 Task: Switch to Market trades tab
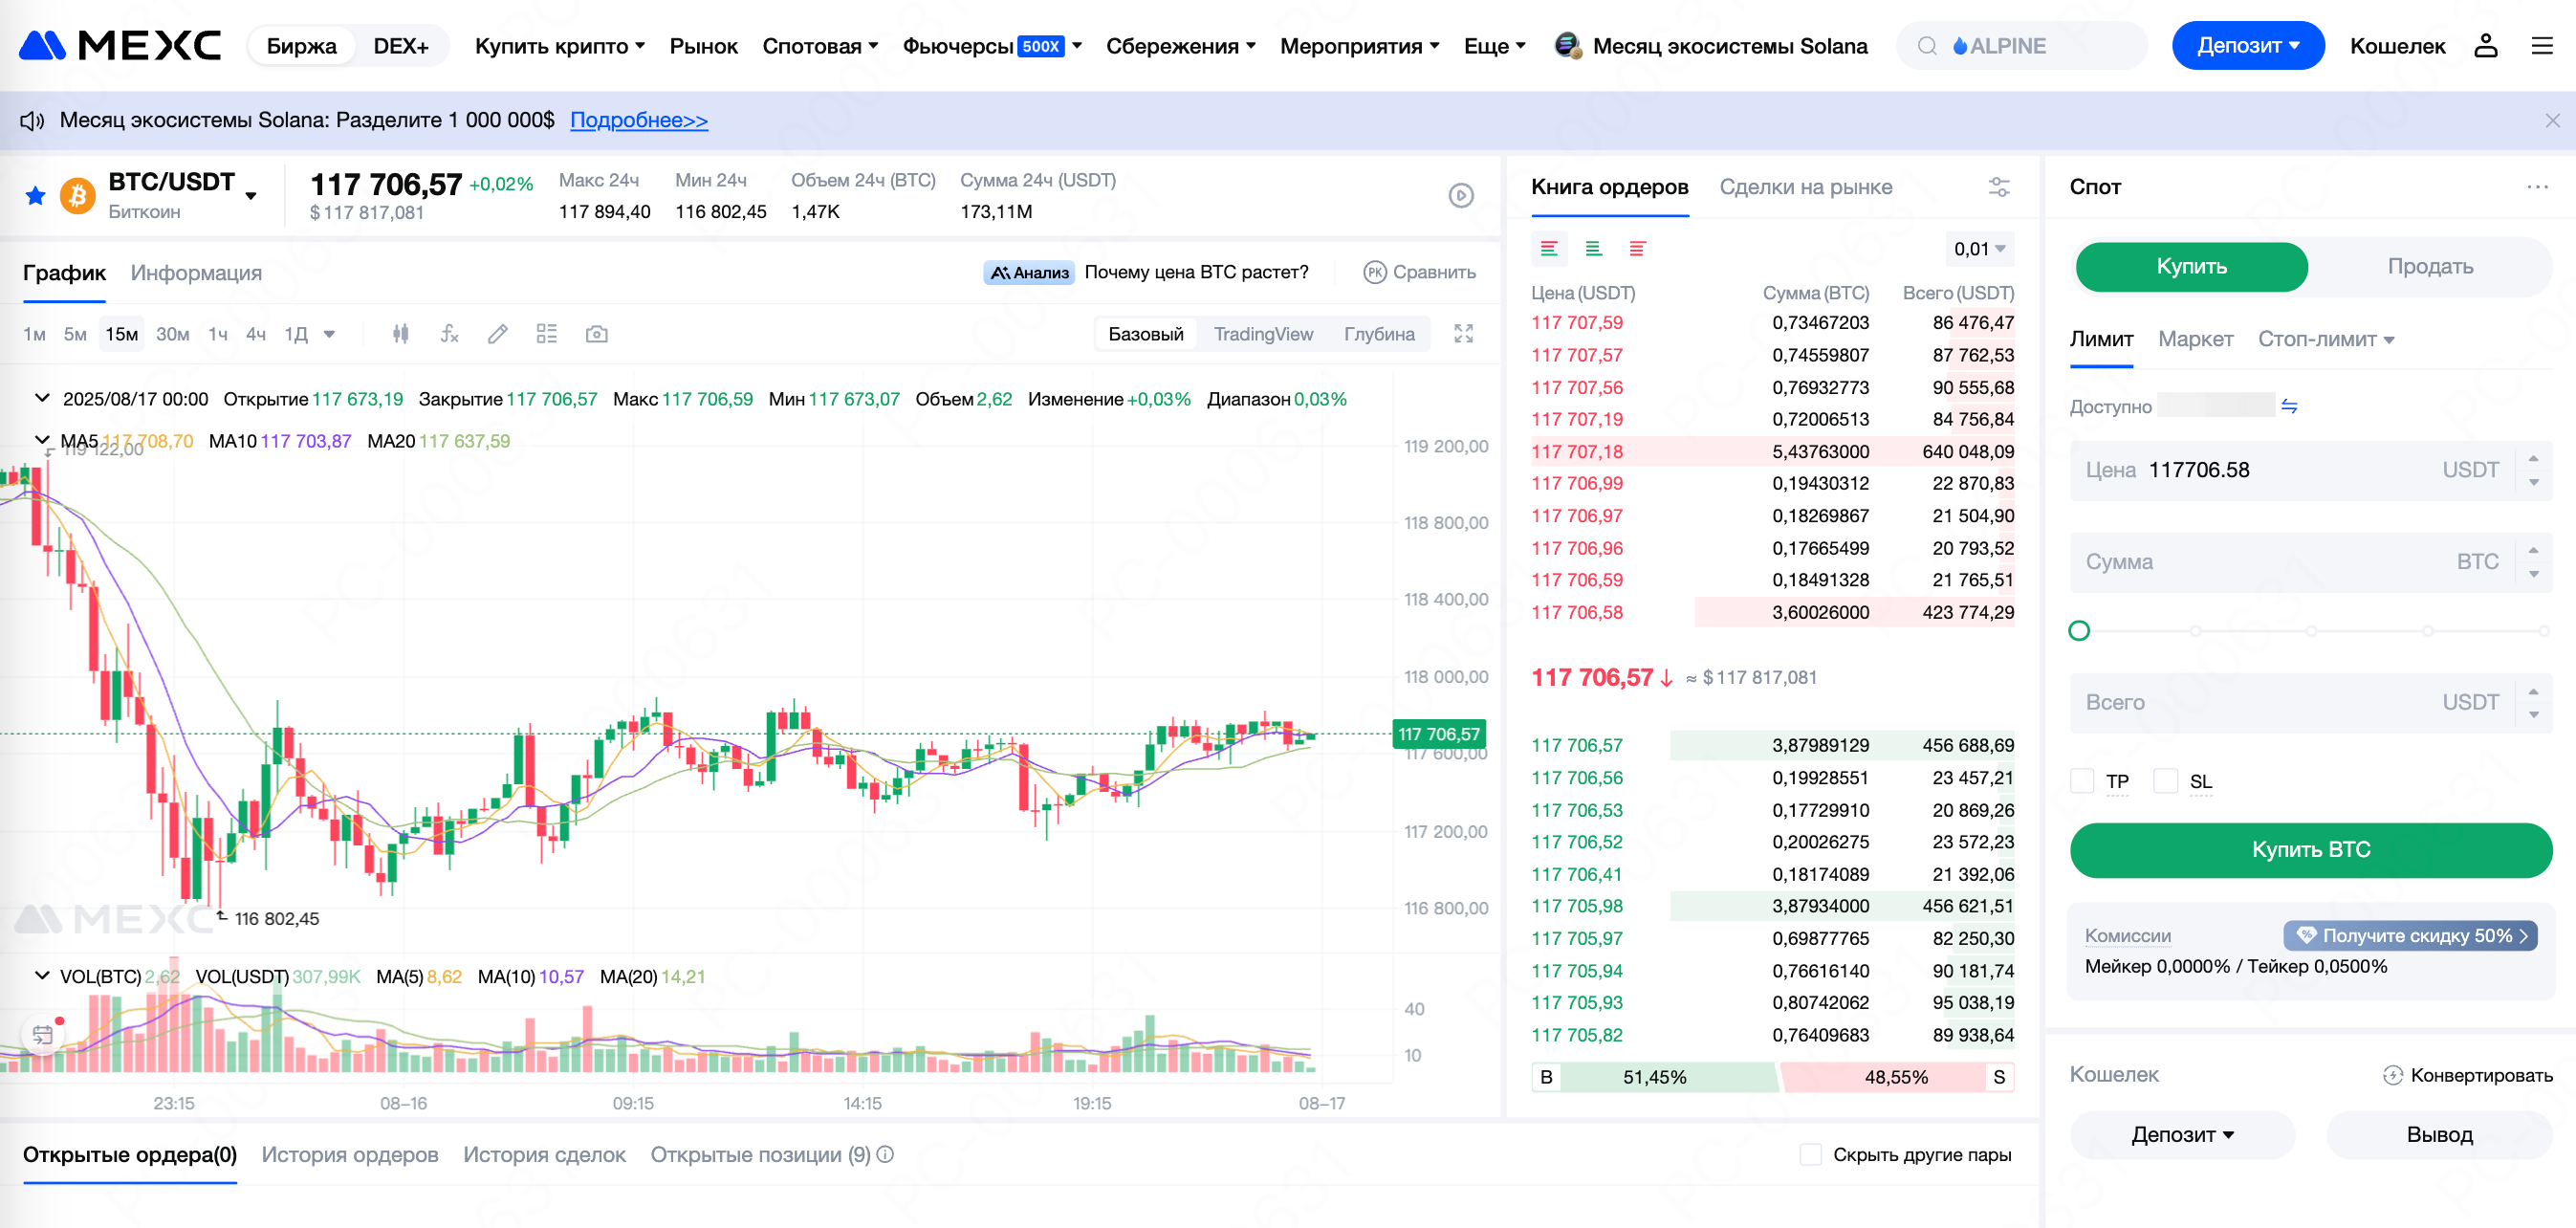tap(1805, 187)
